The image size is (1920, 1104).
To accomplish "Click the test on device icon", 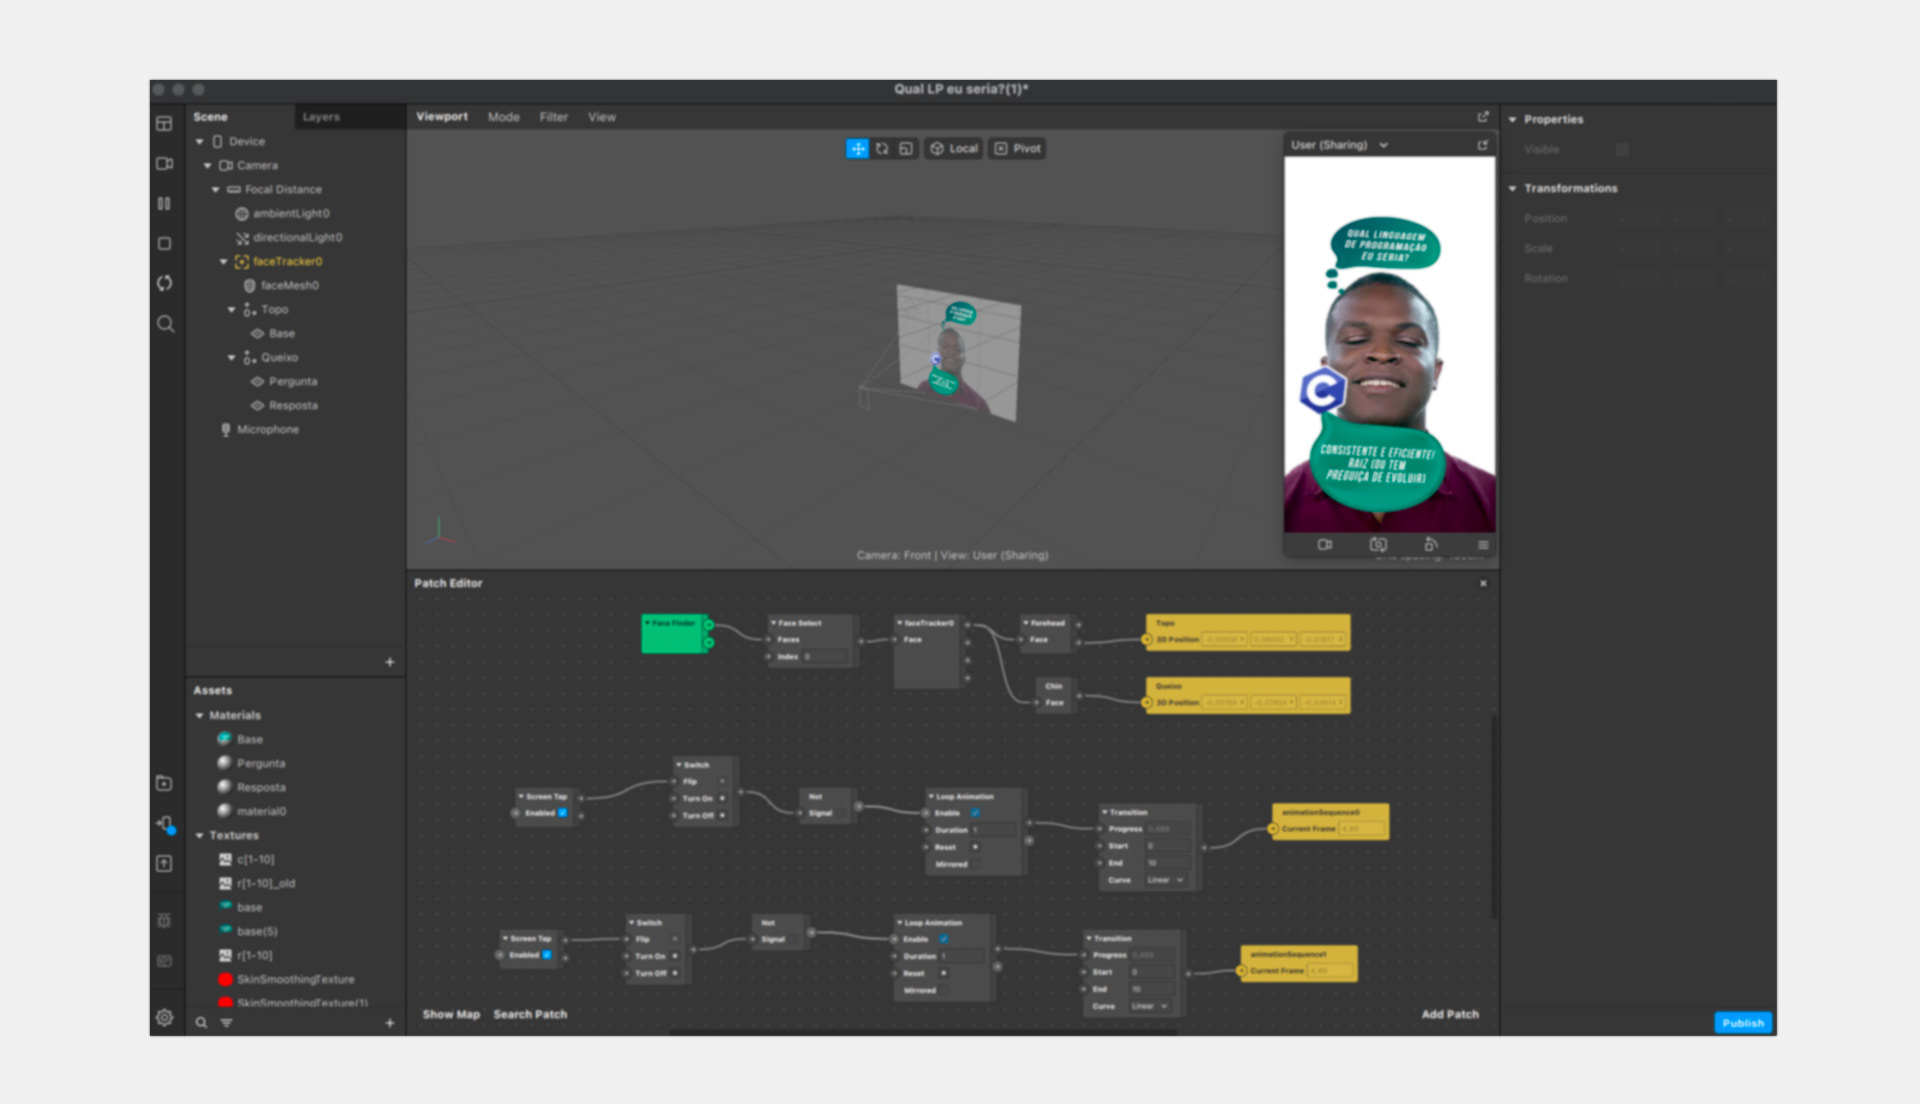I will click(x=165, y=824).
